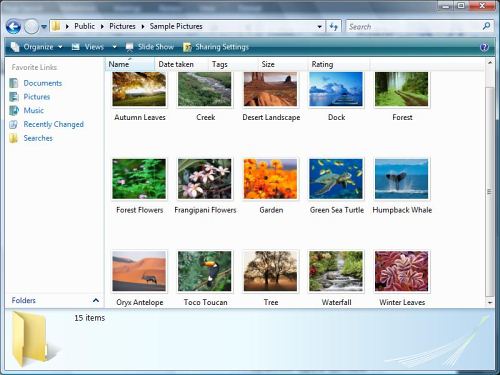Expand the arrow before Sample Pictures
Screen dimensions: 500x375
click(x=143, y=26)
